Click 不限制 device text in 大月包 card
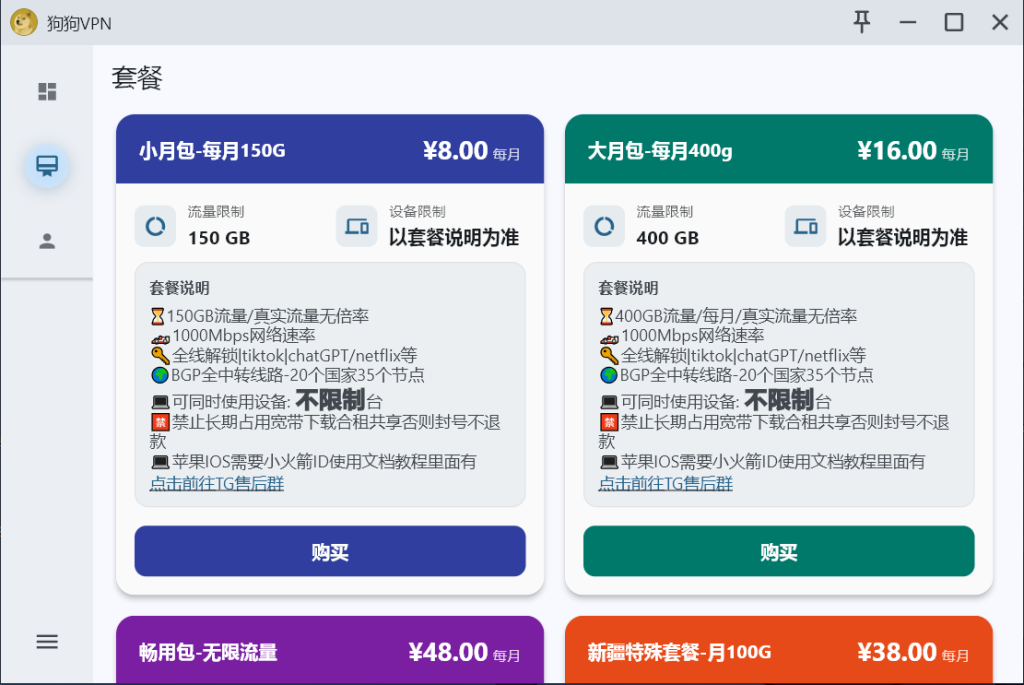The height and width of the screenshot is (685, 1024). [778, 400]
